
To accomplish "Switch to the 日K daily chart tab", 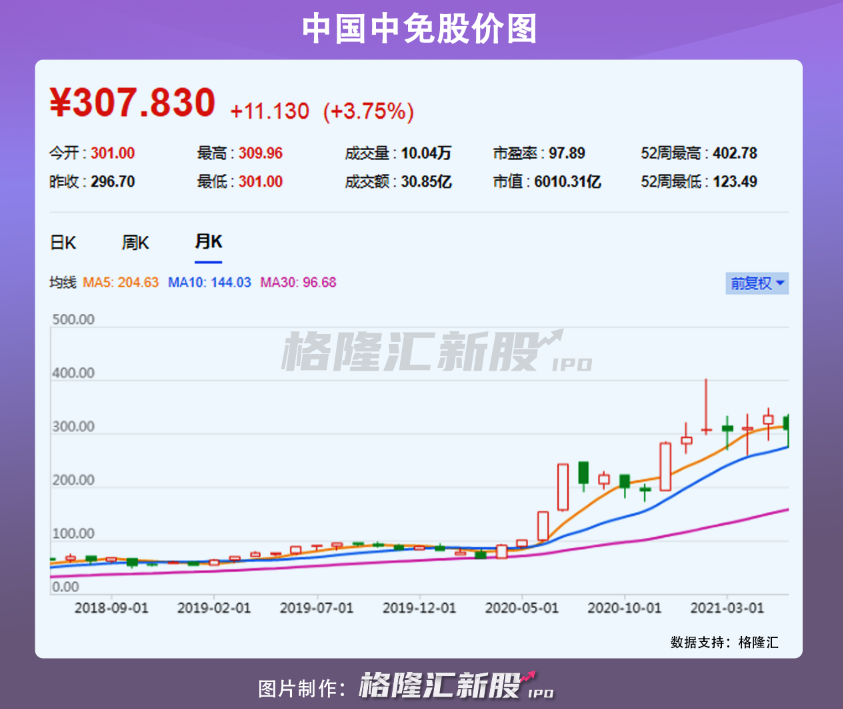I will [x=63, y=242].
